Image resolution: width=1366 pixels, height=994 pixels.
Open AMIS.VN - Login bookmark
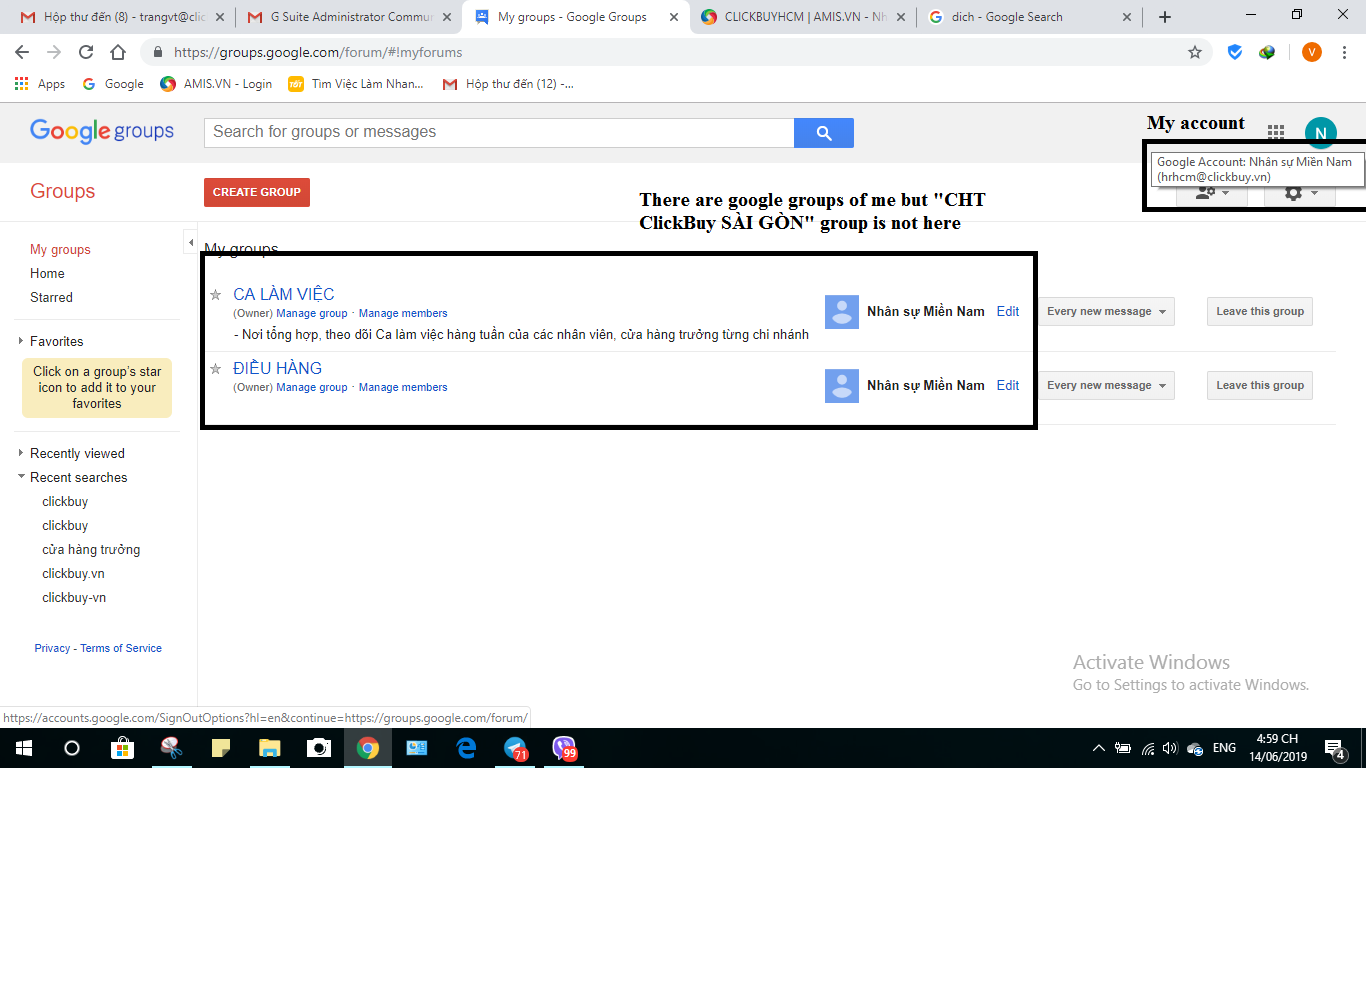click(216, 84)
